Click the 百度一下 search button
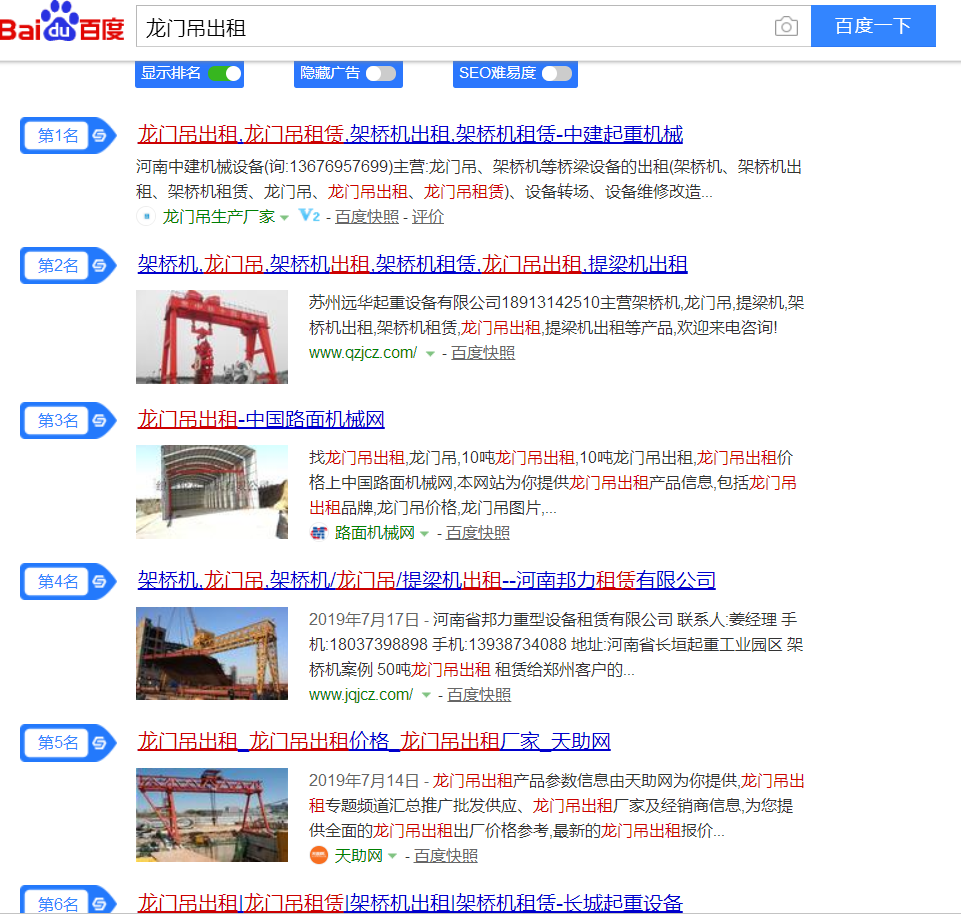Screen dimensions: 961x919 point(873,26)
